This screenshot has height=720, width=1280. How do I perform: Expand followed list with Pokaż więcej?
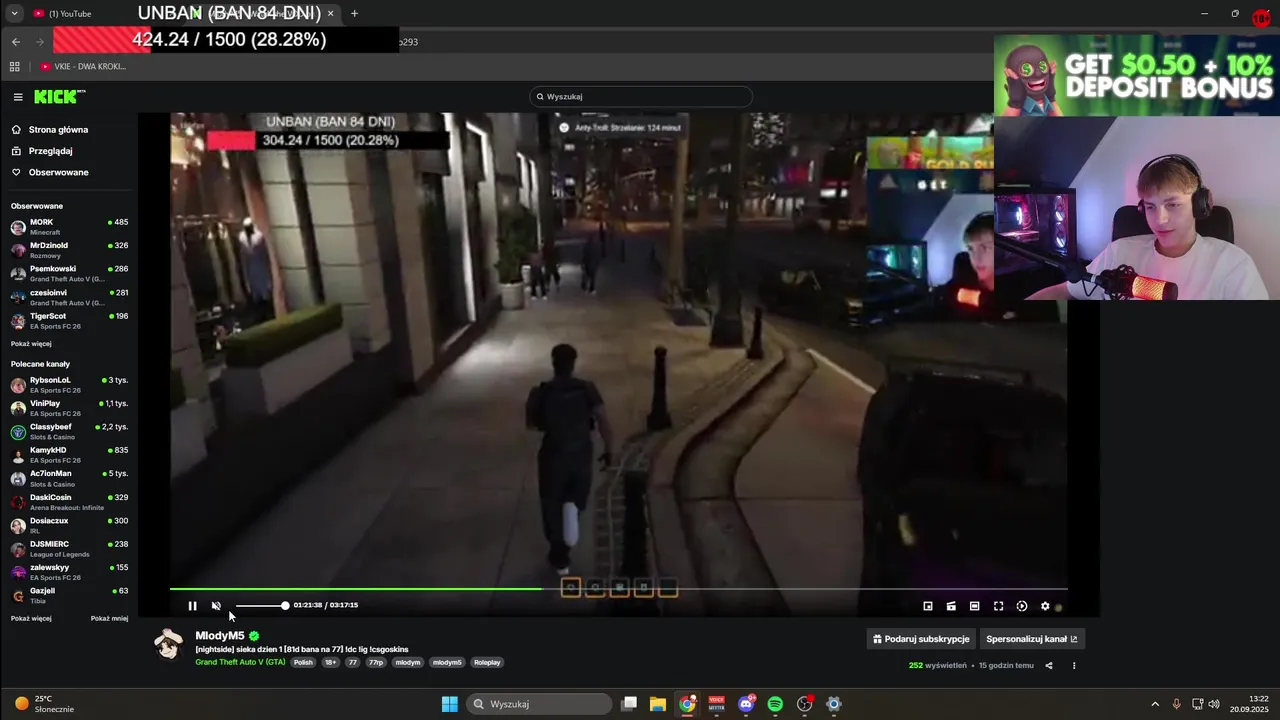31,344
